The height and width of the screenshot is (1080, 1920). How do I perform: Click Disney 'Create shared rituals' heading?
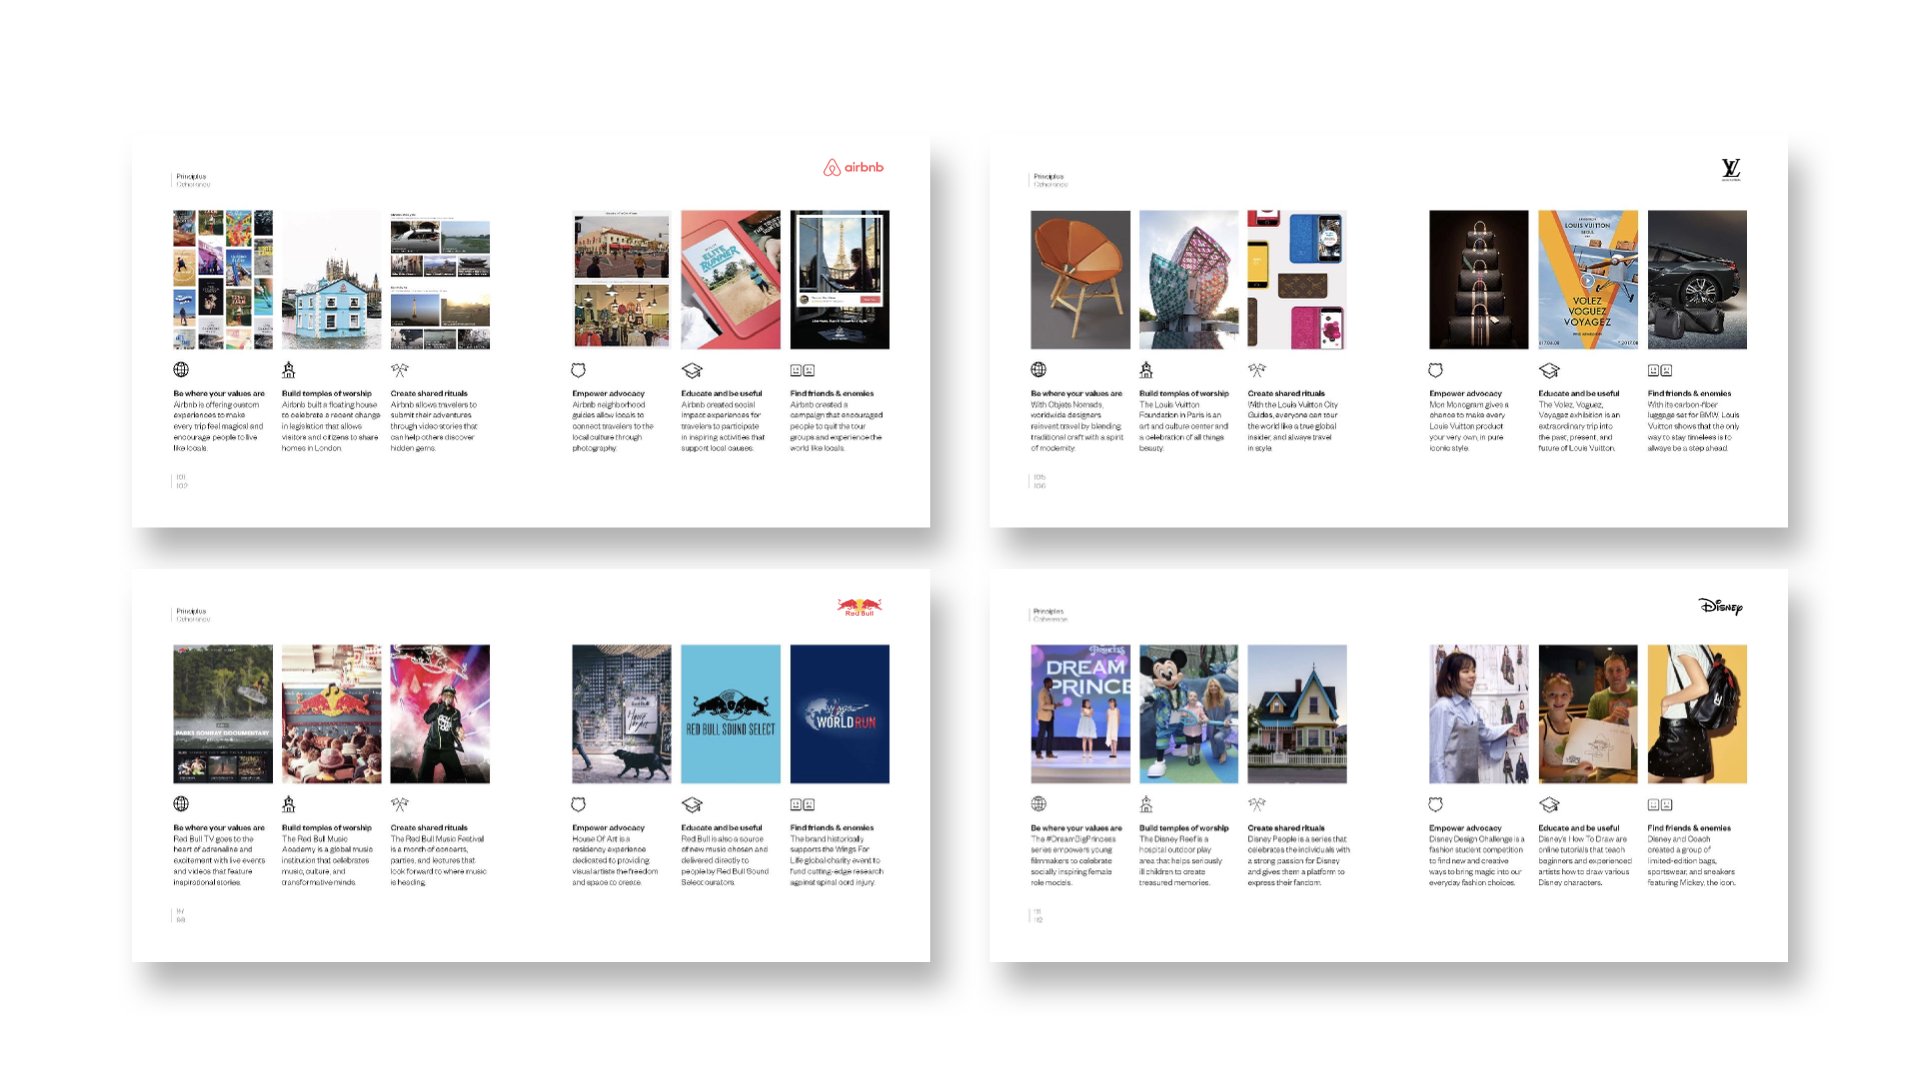tap(1285, 828)
